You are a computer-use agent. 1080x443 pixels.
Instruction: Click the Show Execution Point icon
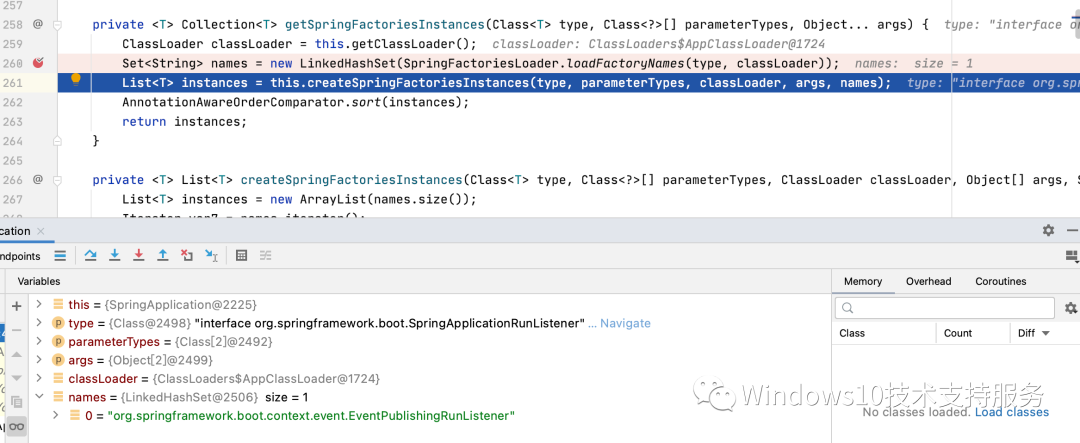point(61,256)
